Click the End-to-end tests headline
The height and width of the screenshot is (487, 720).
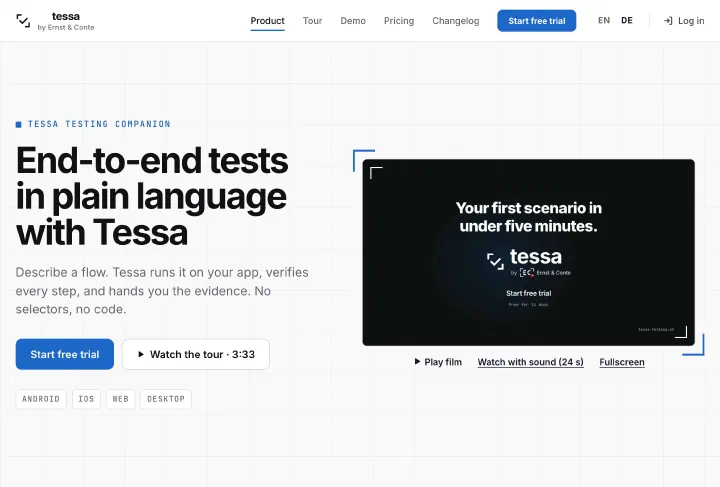click(x=152, y=196)
